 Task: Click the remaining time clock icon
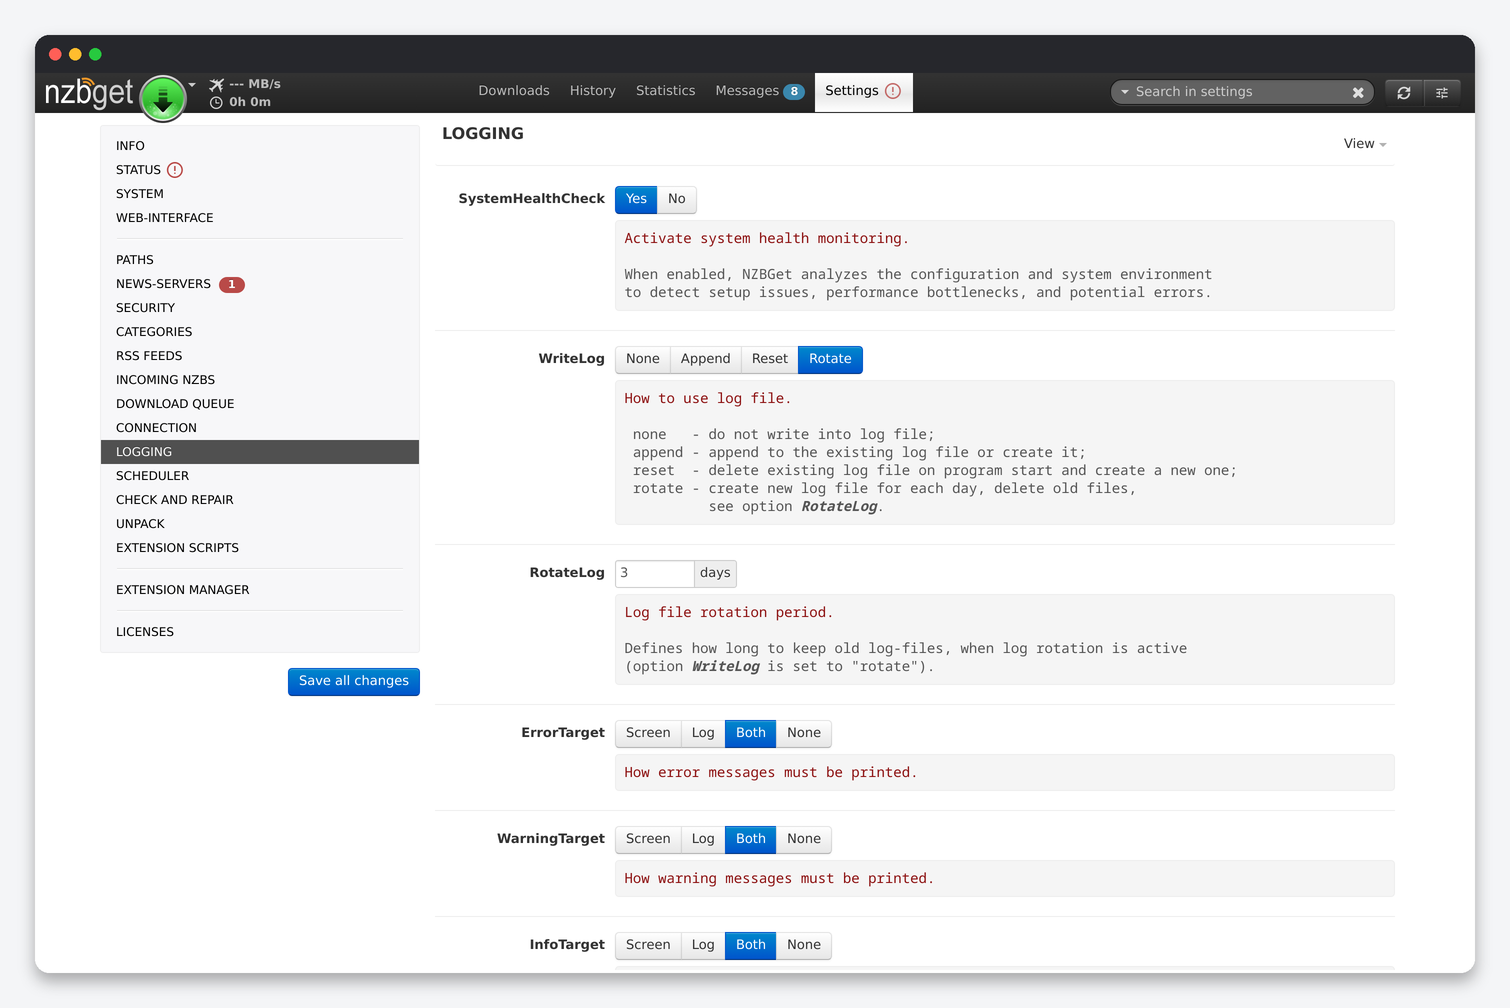pyautogui.click(x=216, y=102)
